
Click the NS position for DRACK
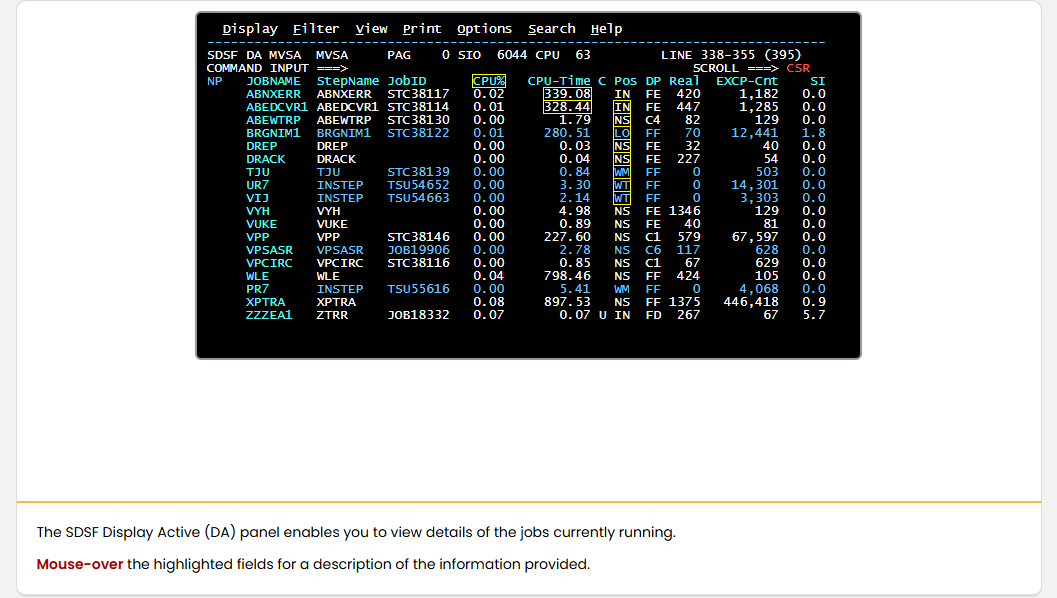coord(622,159)
